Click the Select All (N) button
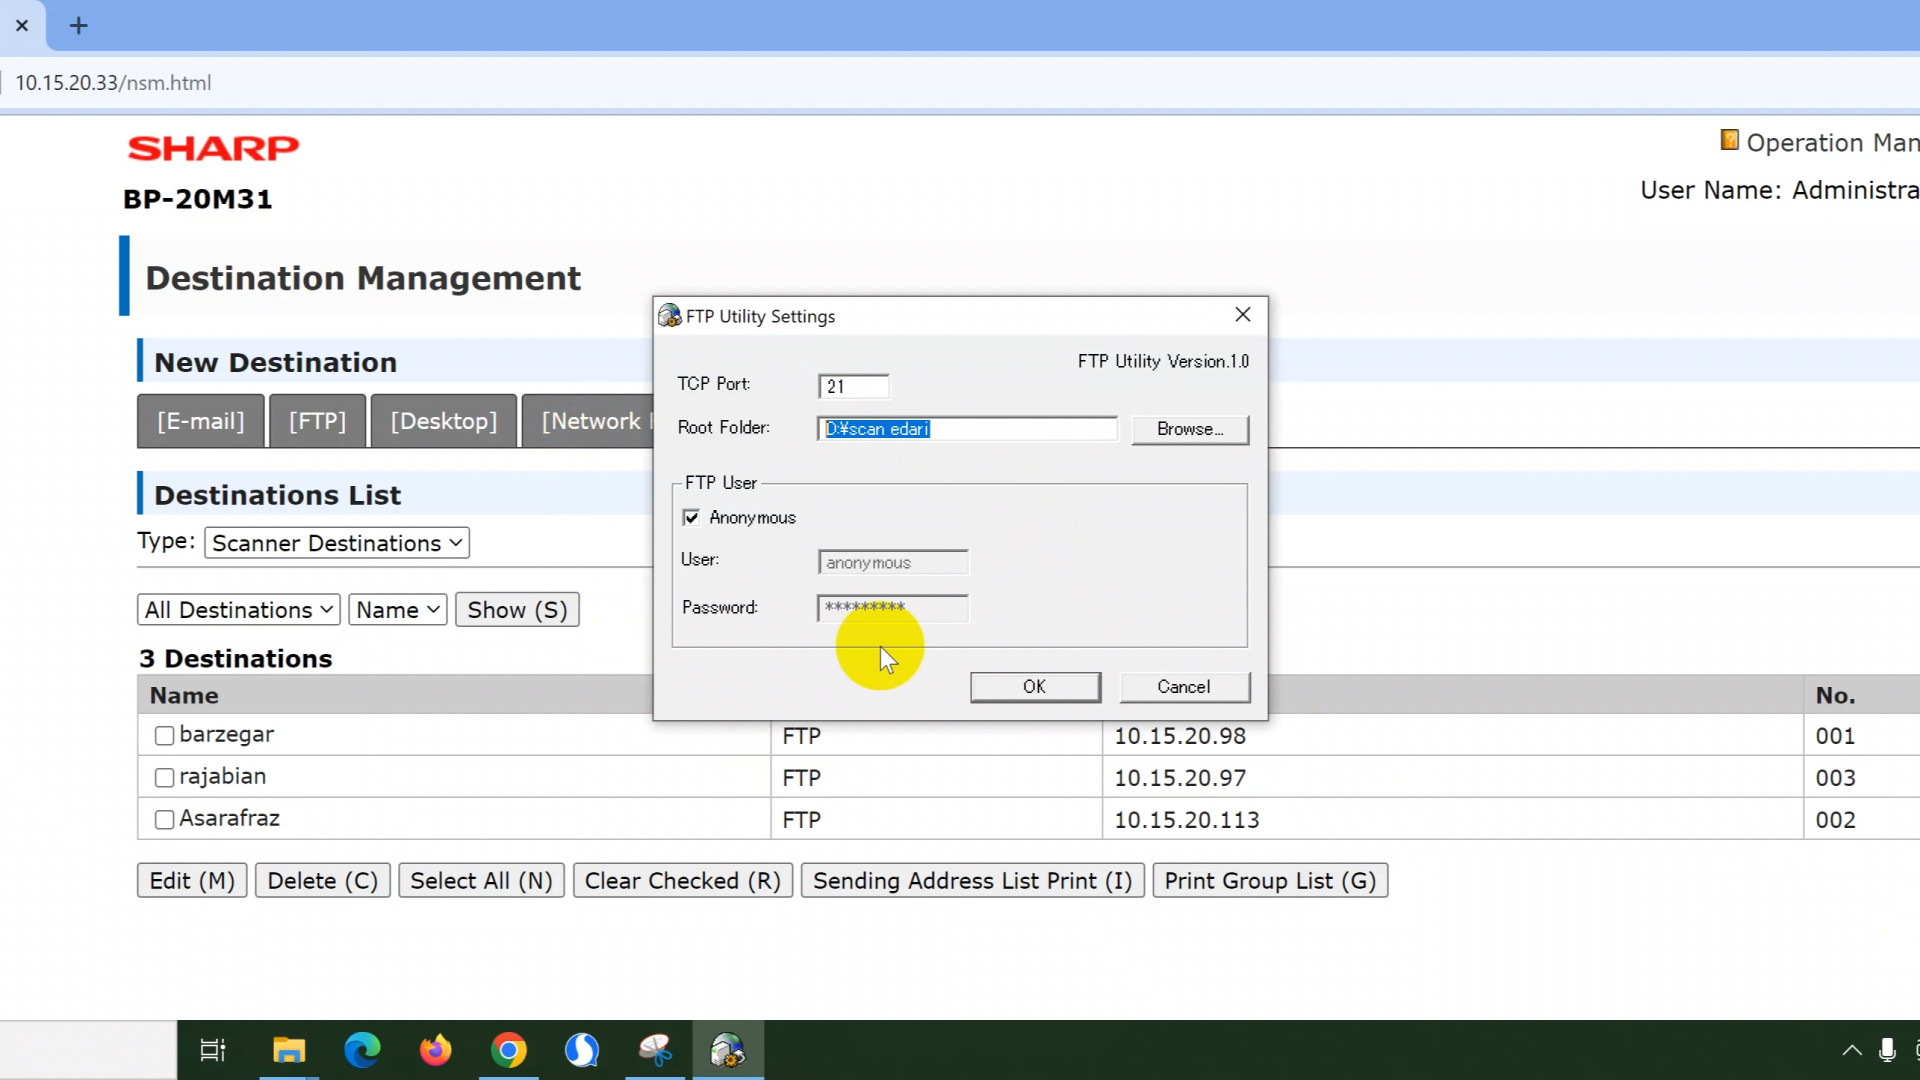This screenshot has height=1080, width=1920. pos(481,881)
